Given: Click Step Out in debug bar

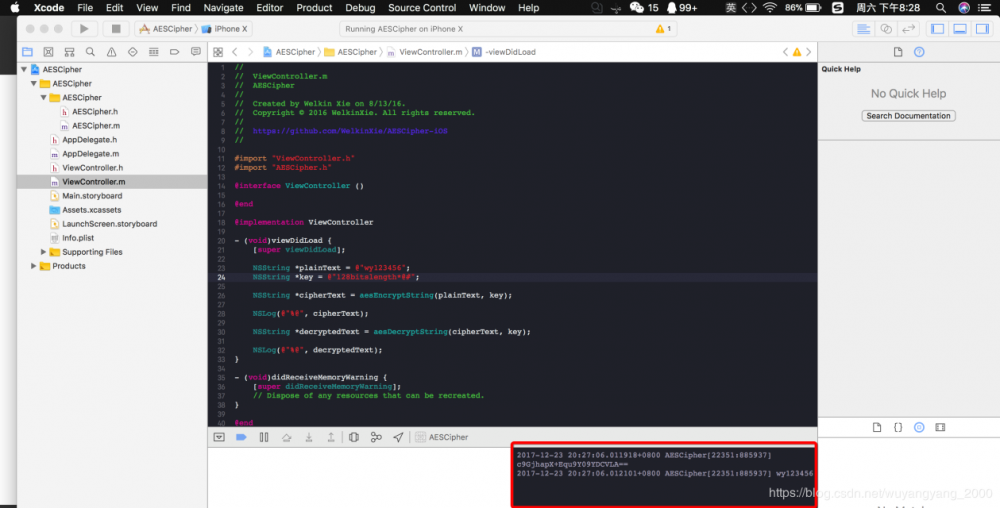Looking at the screenshot, I should 331,437.
